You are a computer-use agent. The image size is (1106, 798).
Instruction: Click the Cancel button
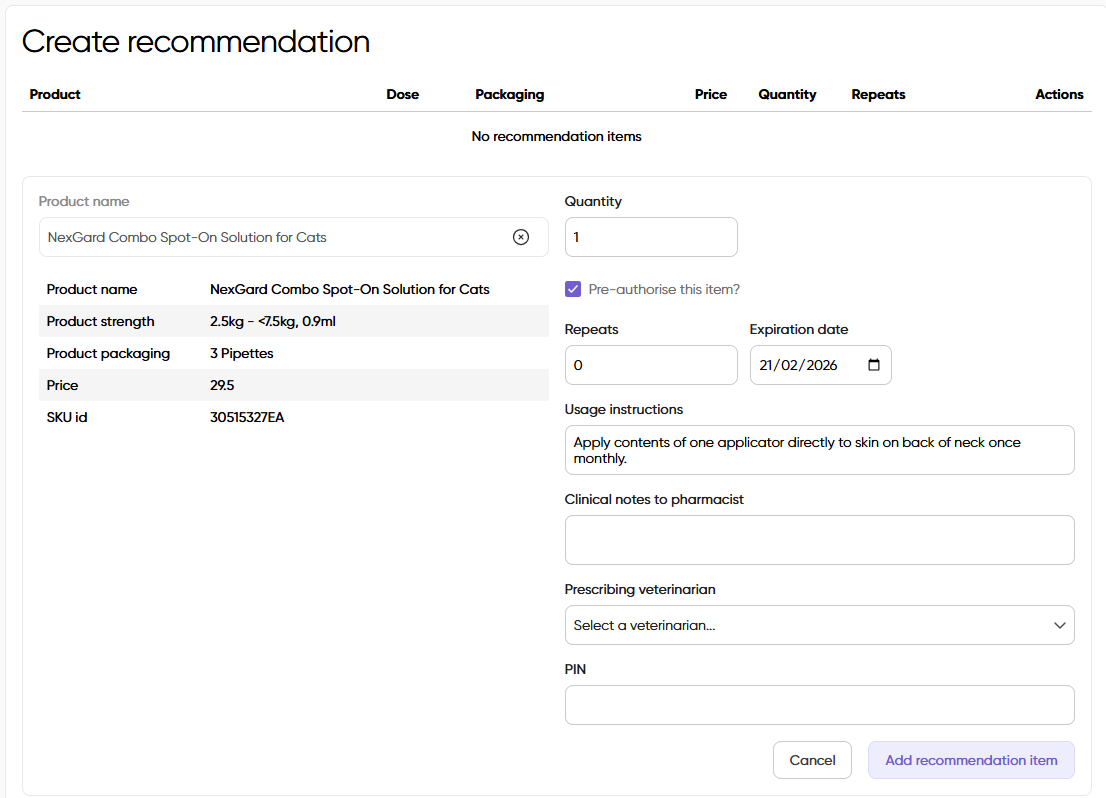tap(812, 760)
